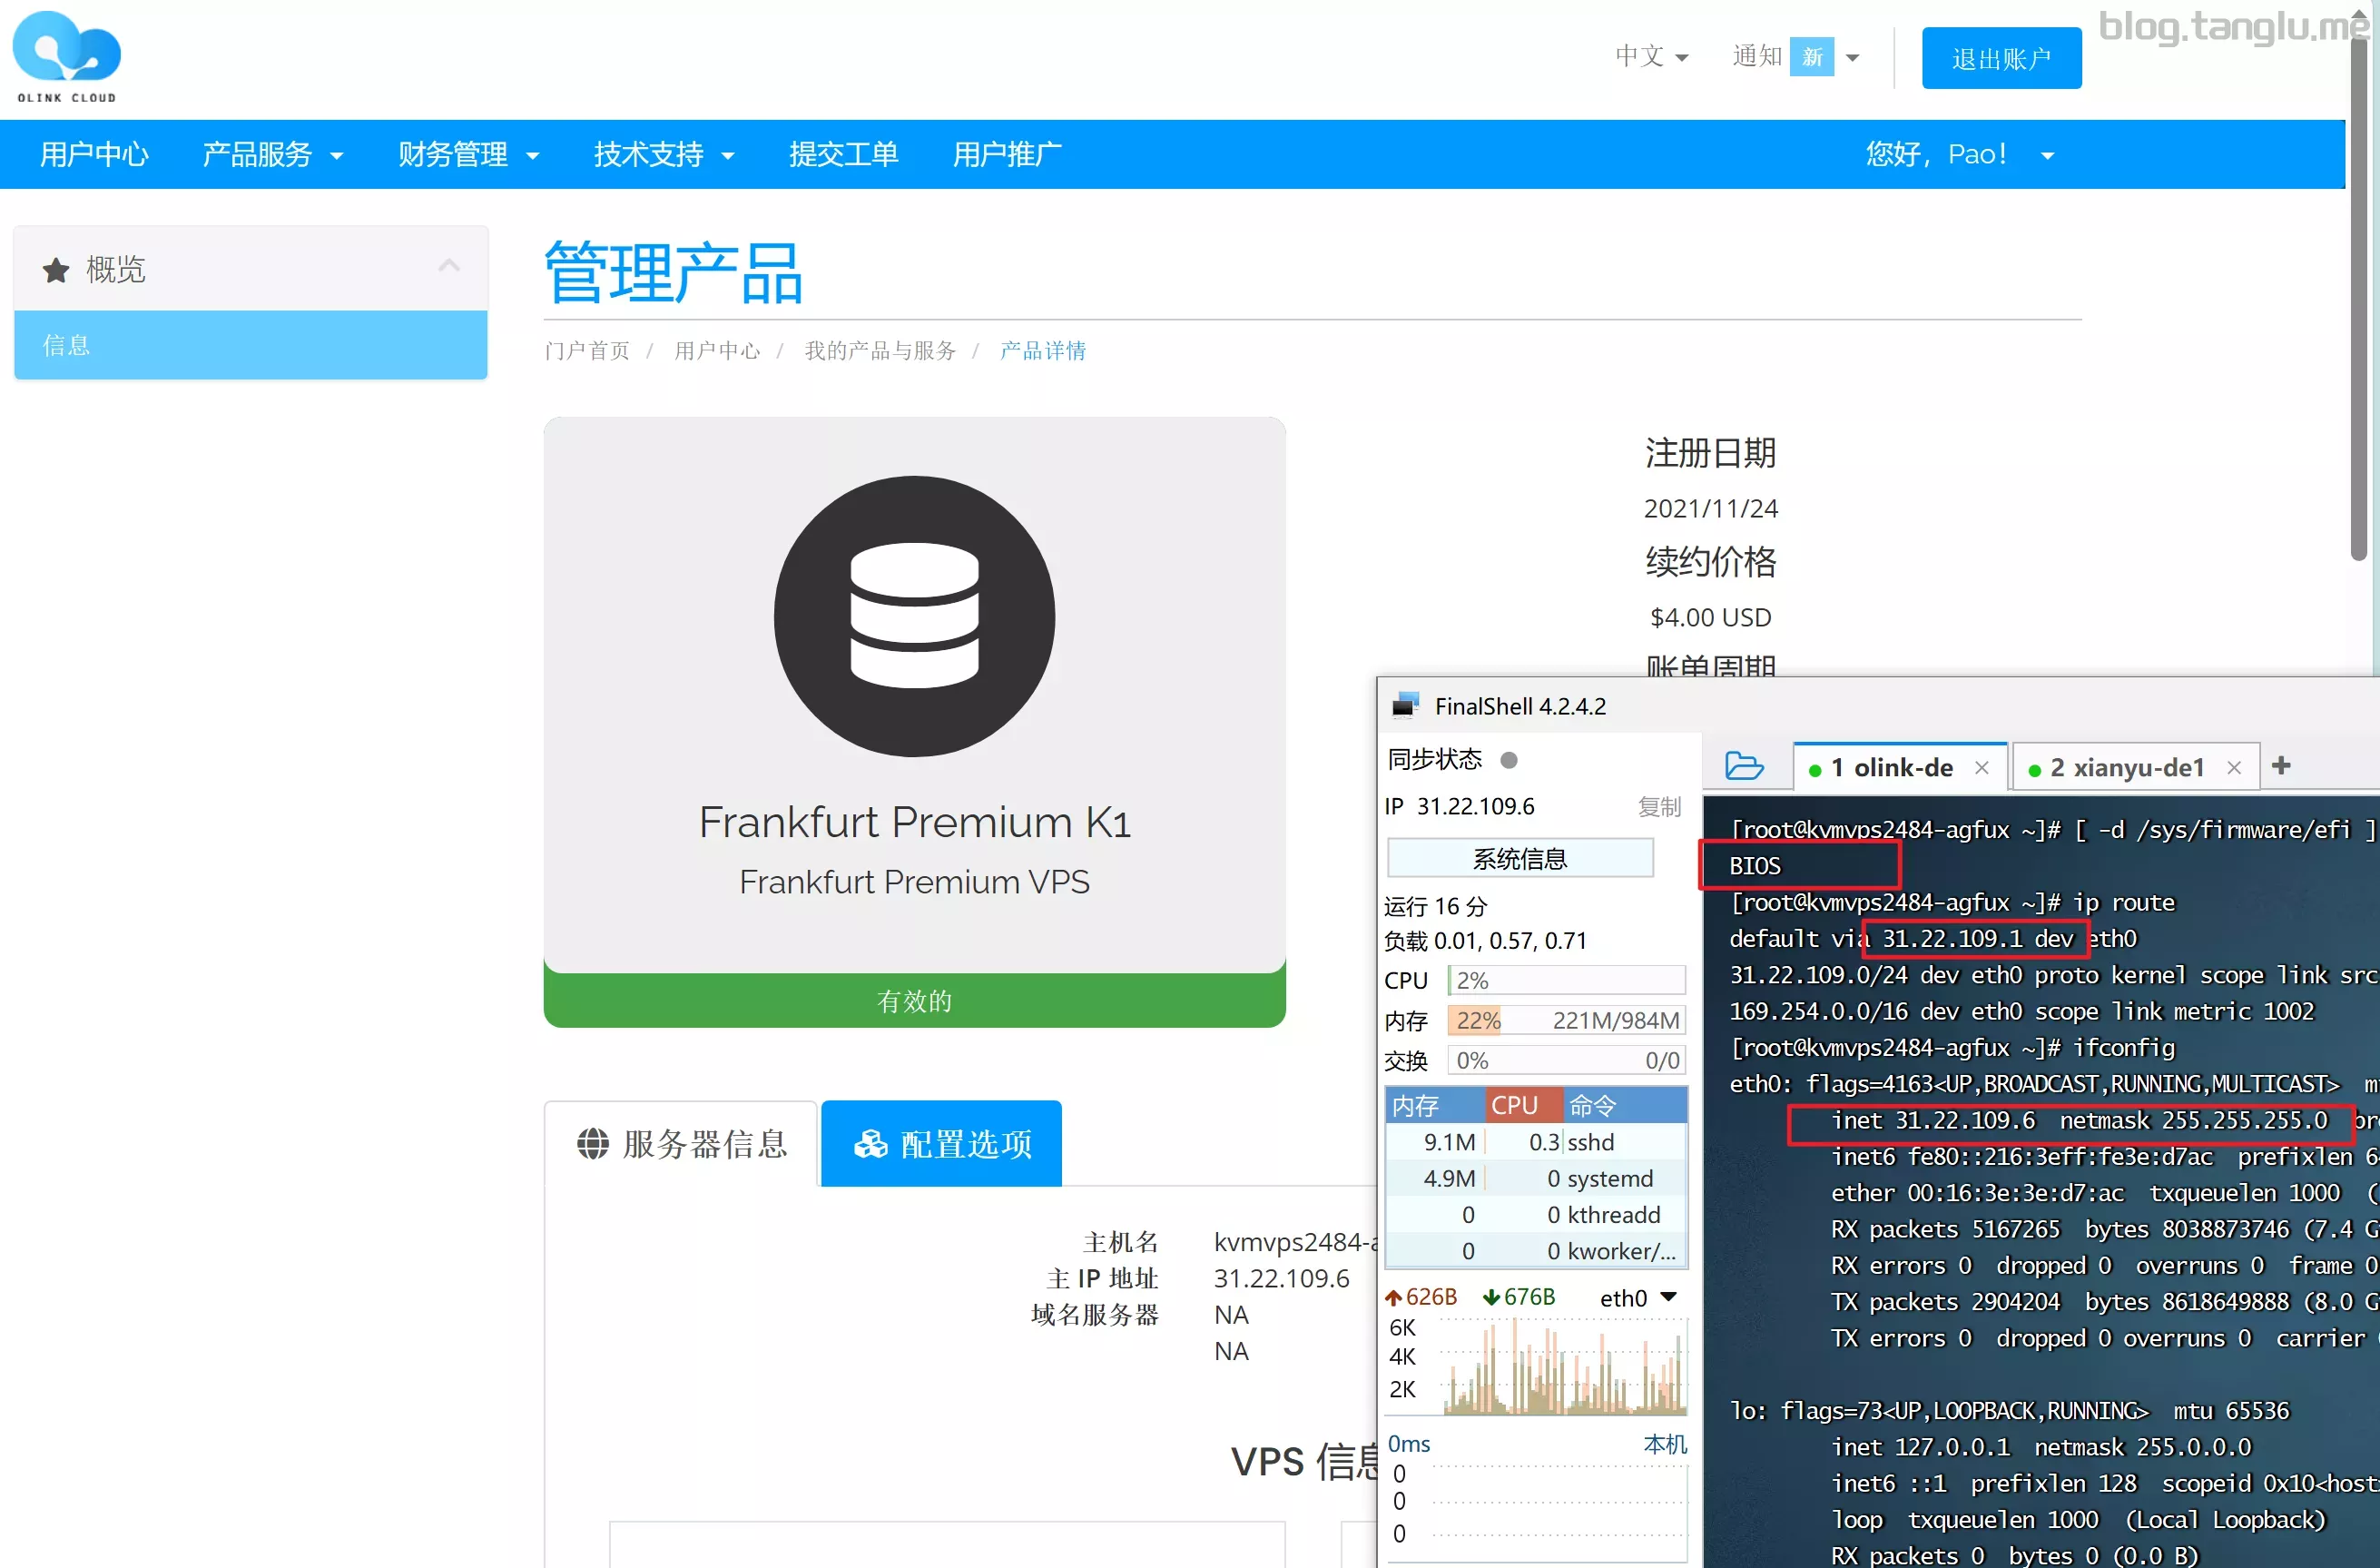Image resolution: width=2380 pixels, height=1568 pixels.
Task: Open folder icon in FinalShell tab bar
Action: [x=1744, y=767]
